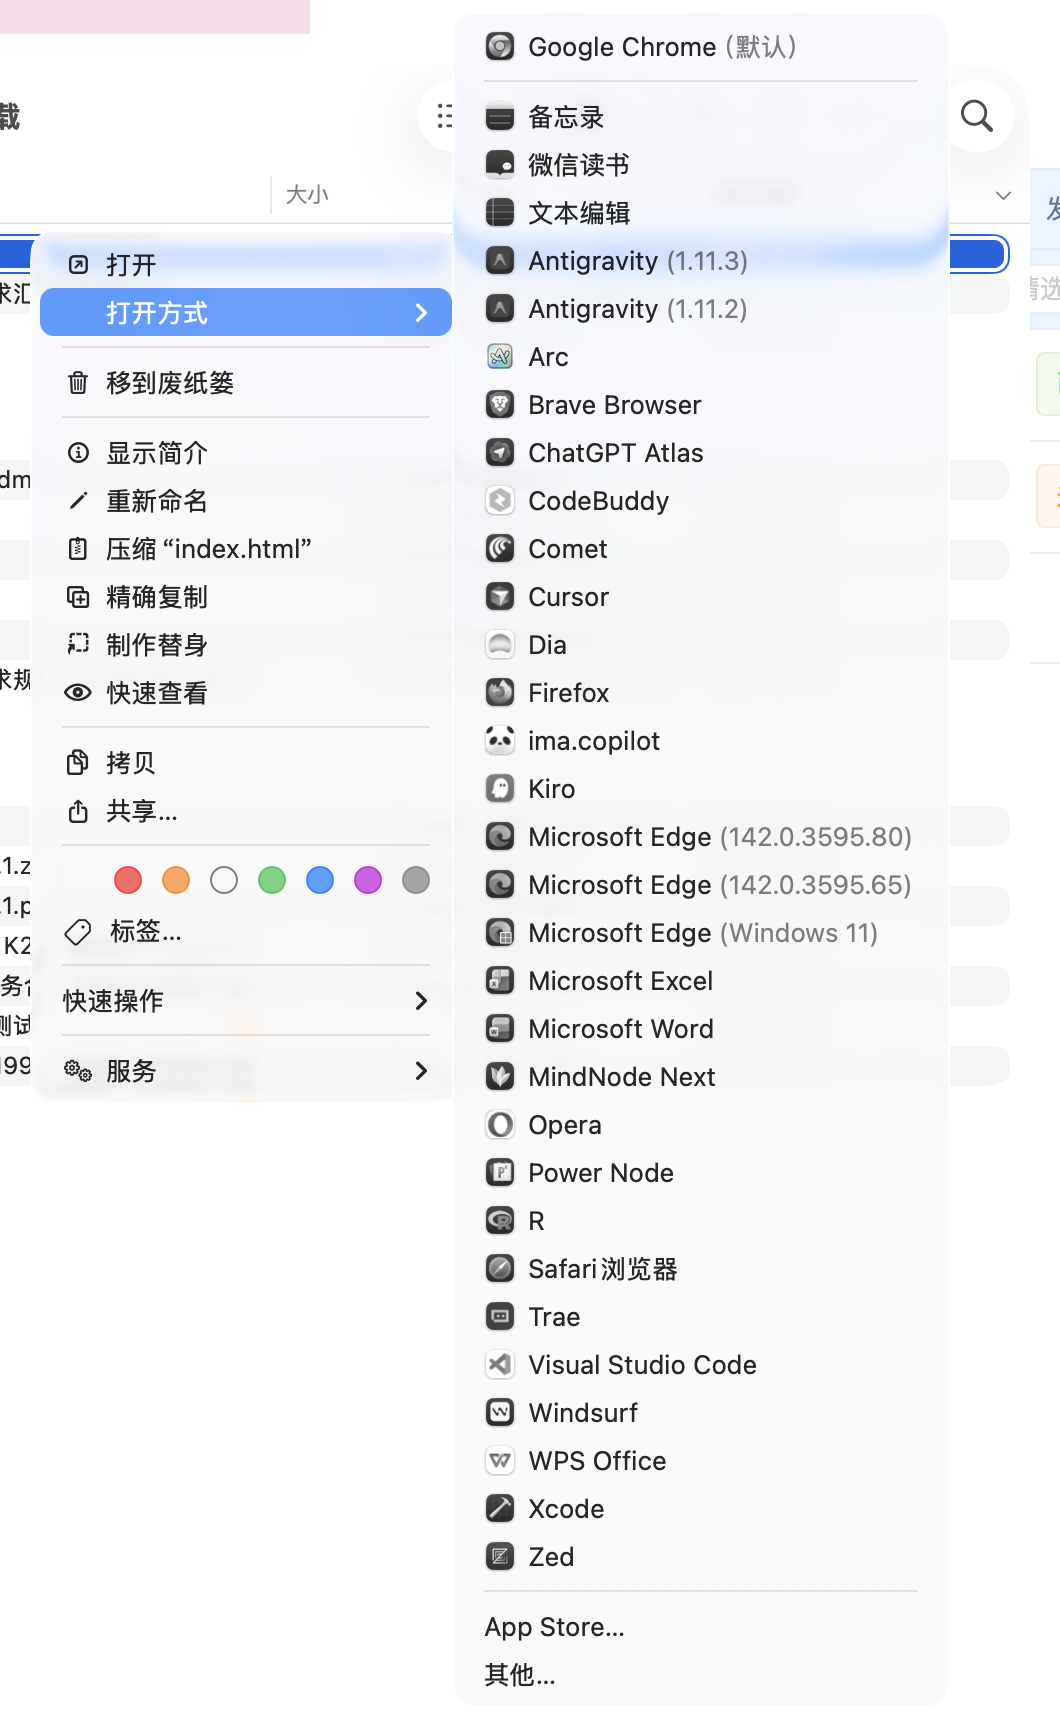Click the 大小 column header in Finder
Viewport: 1060px width, 1720px height.
[x=307, y=195]
